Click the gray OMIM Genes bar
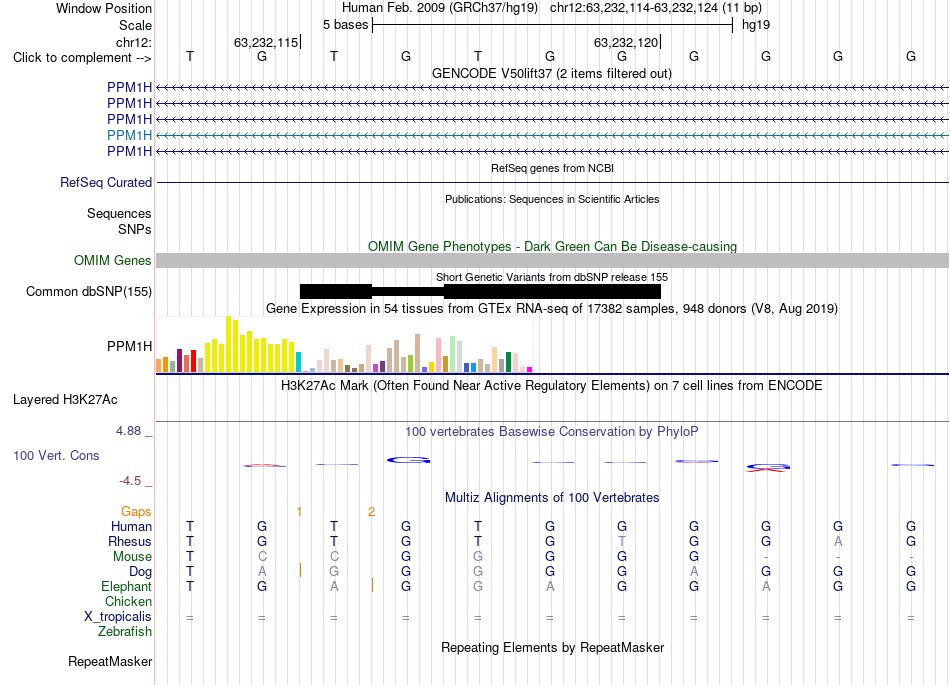This screenshot has height=685, width=950. pos(552,260)
